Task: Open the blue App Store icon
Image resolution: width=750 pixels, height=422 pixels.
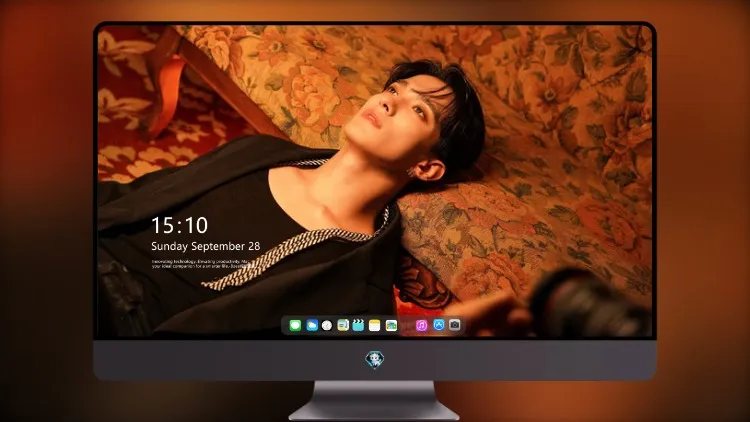Action: pyautogui.click(x=439, y=325)
